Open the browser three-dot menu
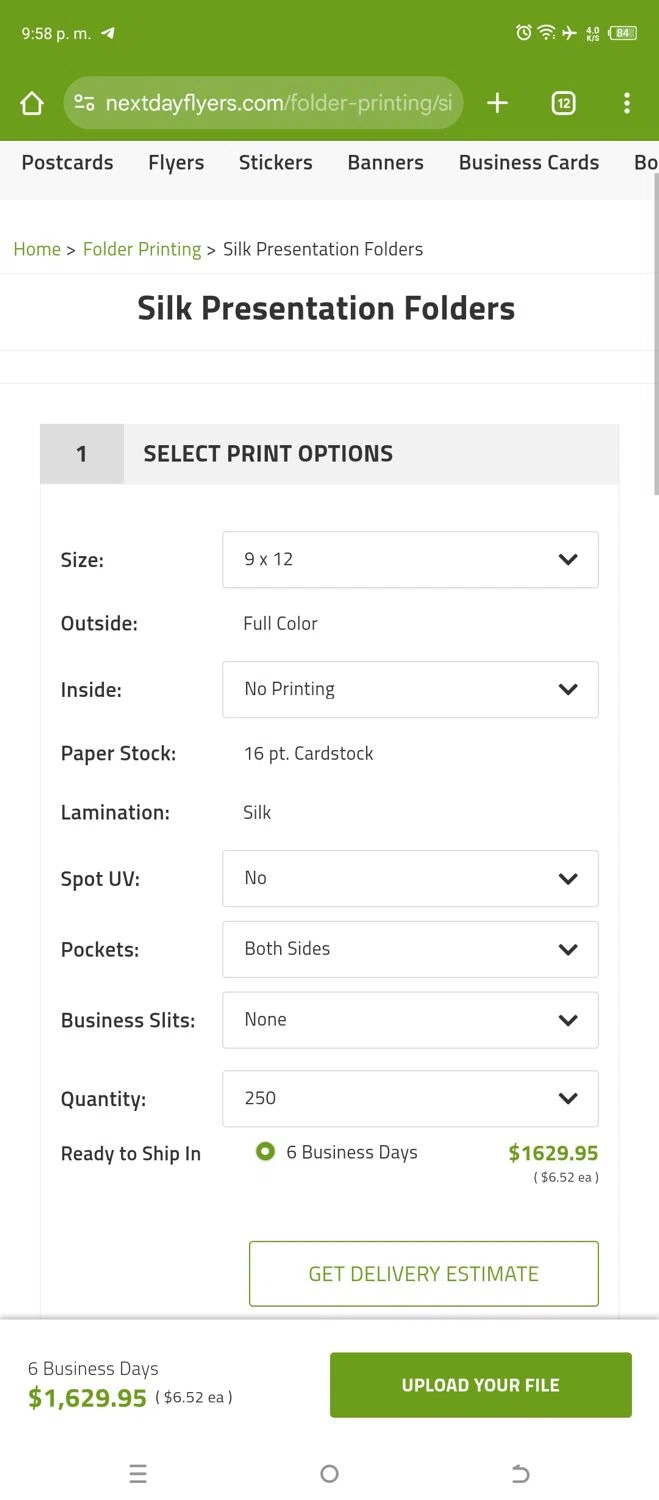The width and height of the screenshot is (659, 1500). click(626, 103)
